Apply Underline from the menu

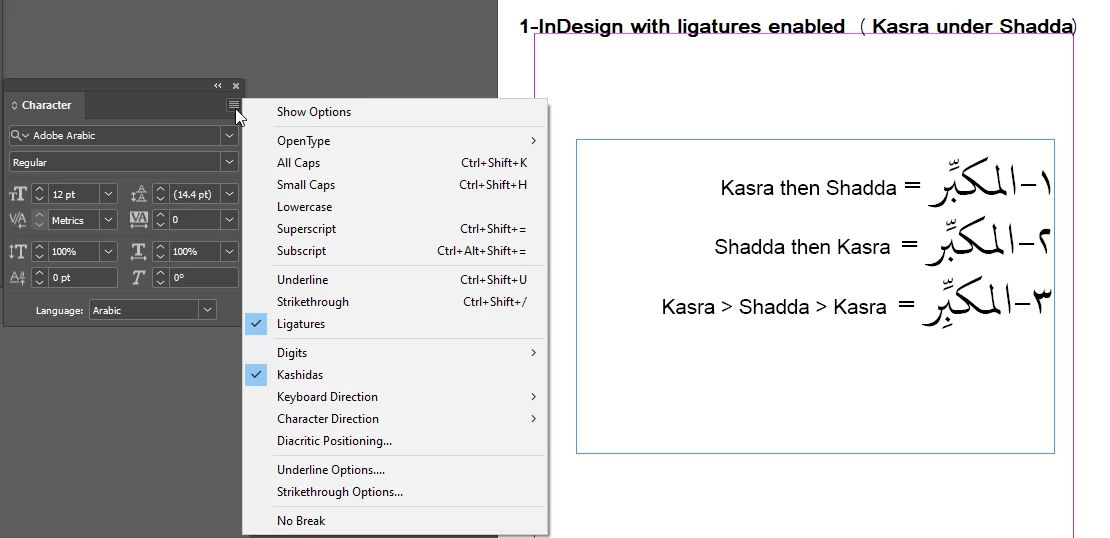click(395, 280)
